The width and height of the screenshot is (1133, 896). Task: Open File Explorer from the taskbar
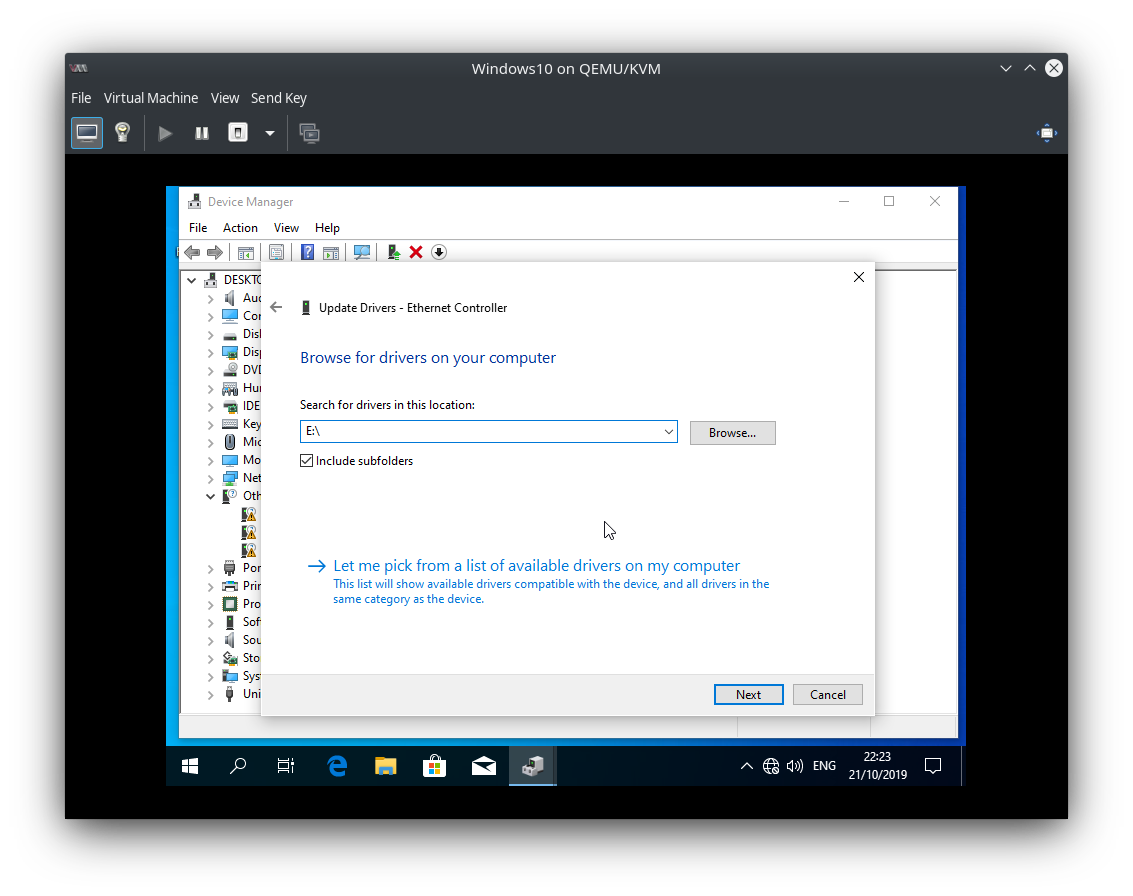point(386,766)
